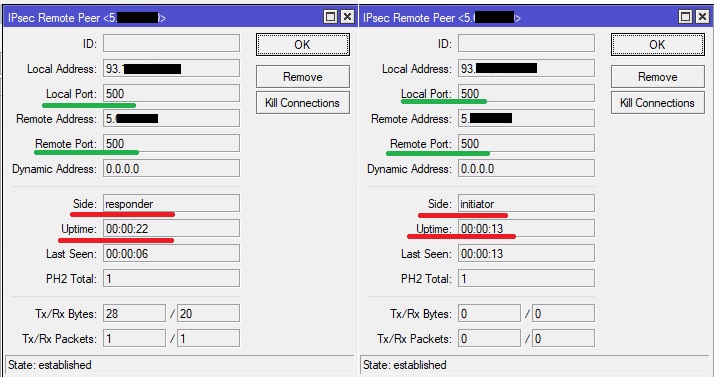Click the Tx/Rx Packets label in the initiator window
715x377 pixels.
click(x=414, y=339)
